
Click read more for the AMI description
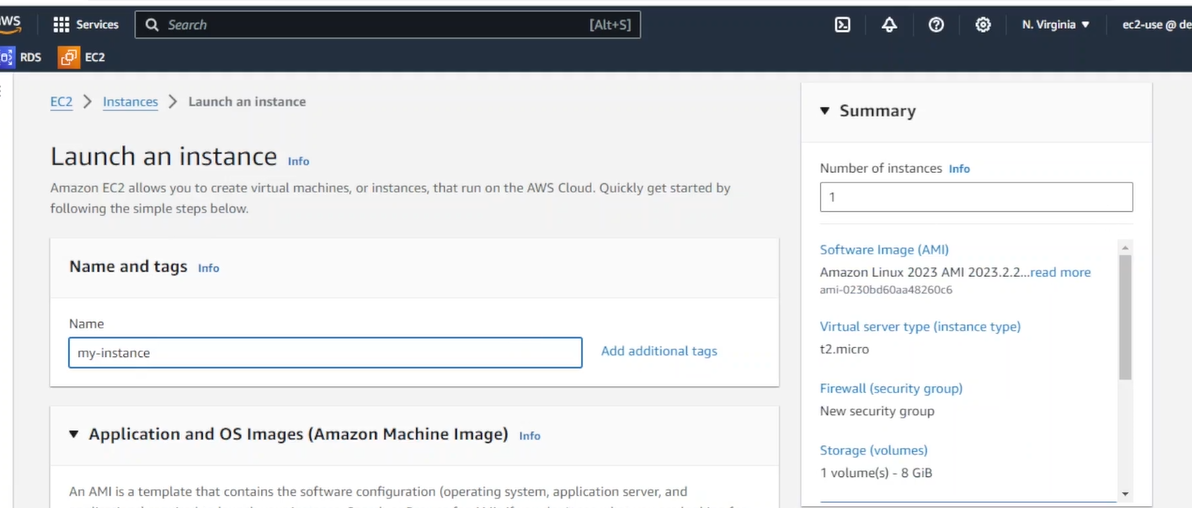pyautogui.click(x=1060, y=272)
